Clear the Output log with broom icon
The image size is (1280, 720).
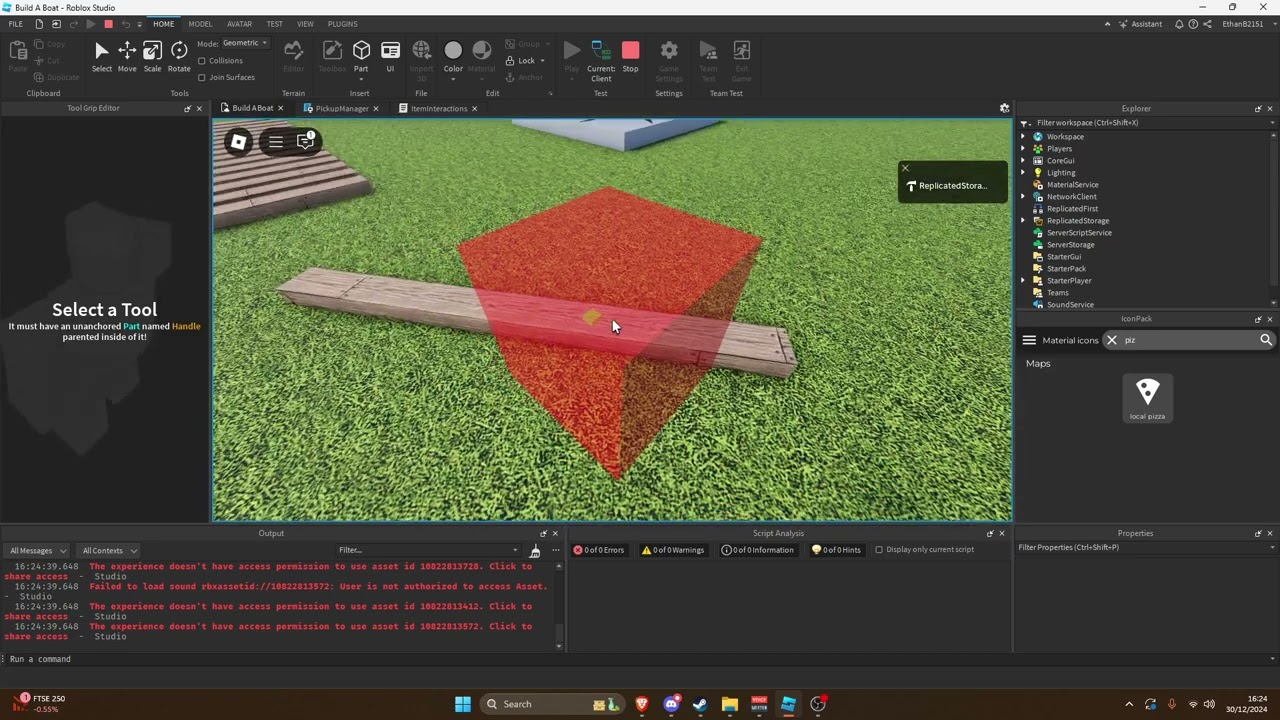tap(535, 551)
